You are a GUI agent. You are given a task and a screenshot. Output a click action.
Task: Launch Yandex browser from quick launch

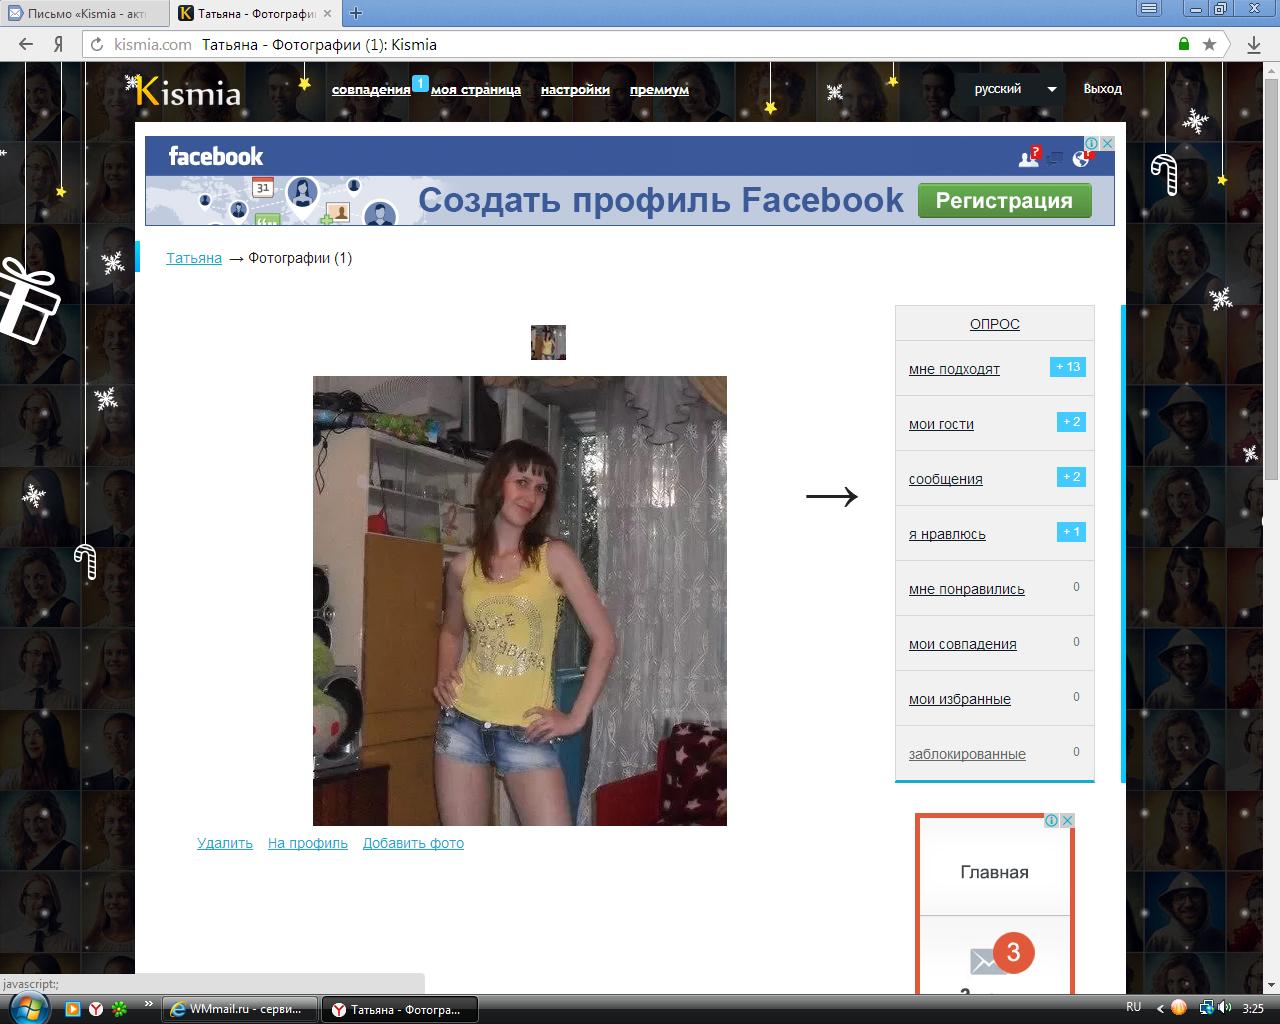click(96, 1009)
